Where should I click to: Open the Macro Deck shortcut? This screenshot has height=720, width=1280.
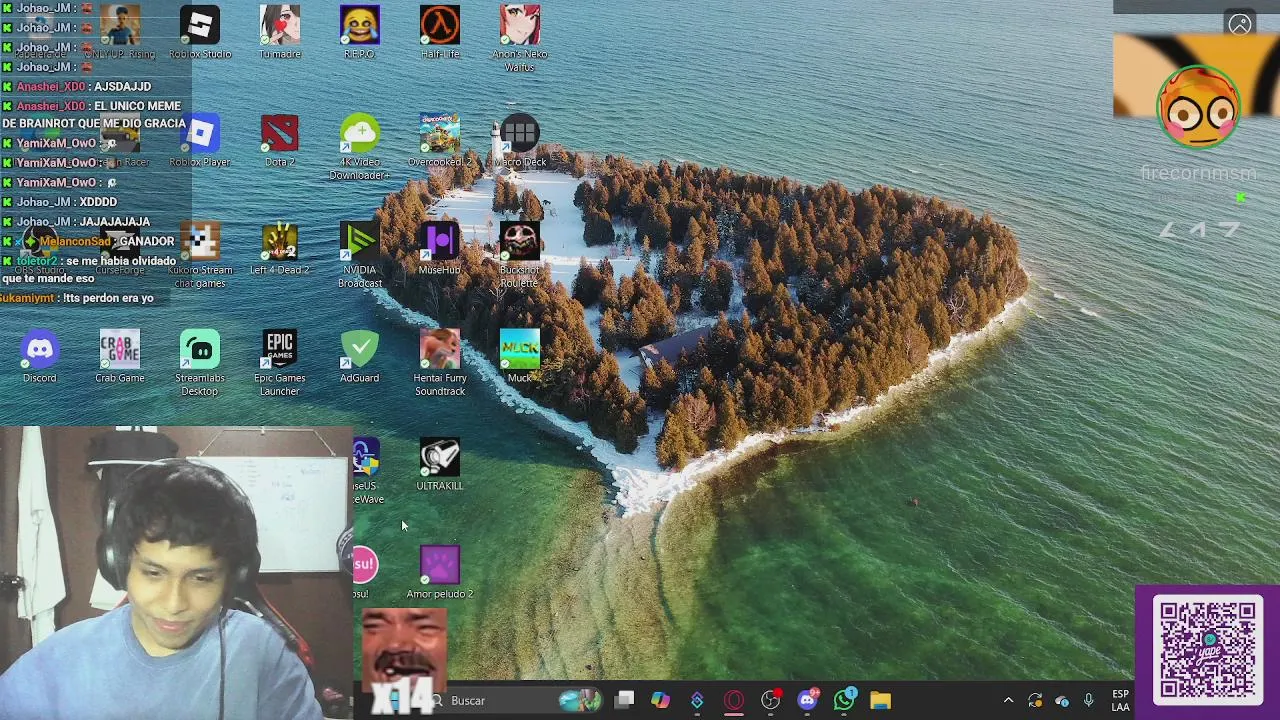click(520, 140)
